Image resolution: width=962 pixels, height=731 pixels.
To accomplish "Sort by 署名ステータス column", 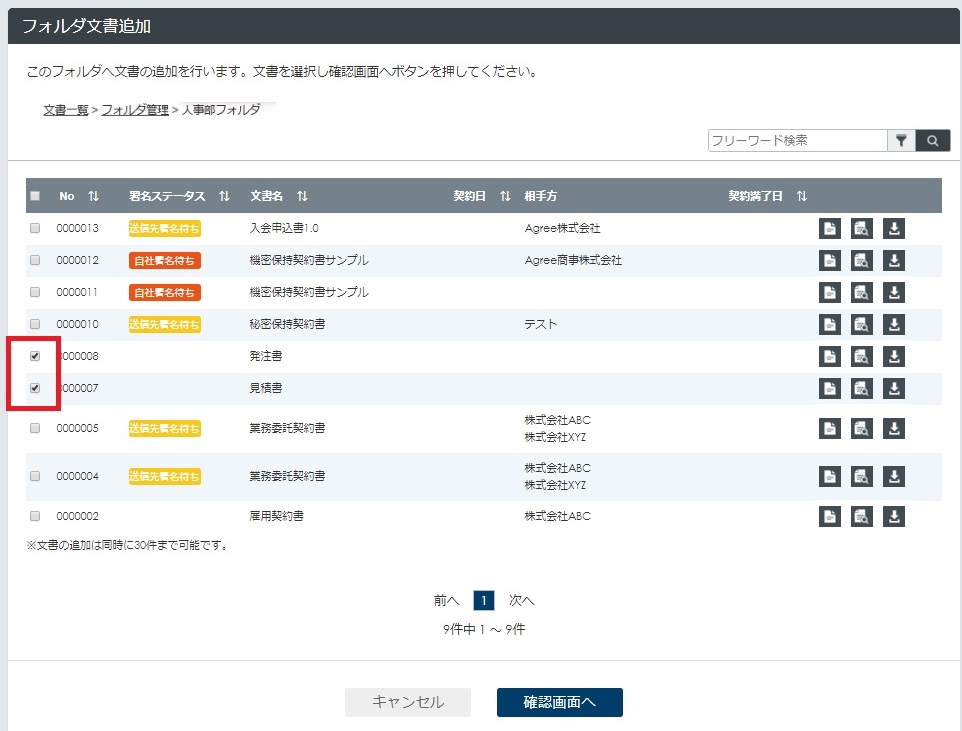I will 224,196.
